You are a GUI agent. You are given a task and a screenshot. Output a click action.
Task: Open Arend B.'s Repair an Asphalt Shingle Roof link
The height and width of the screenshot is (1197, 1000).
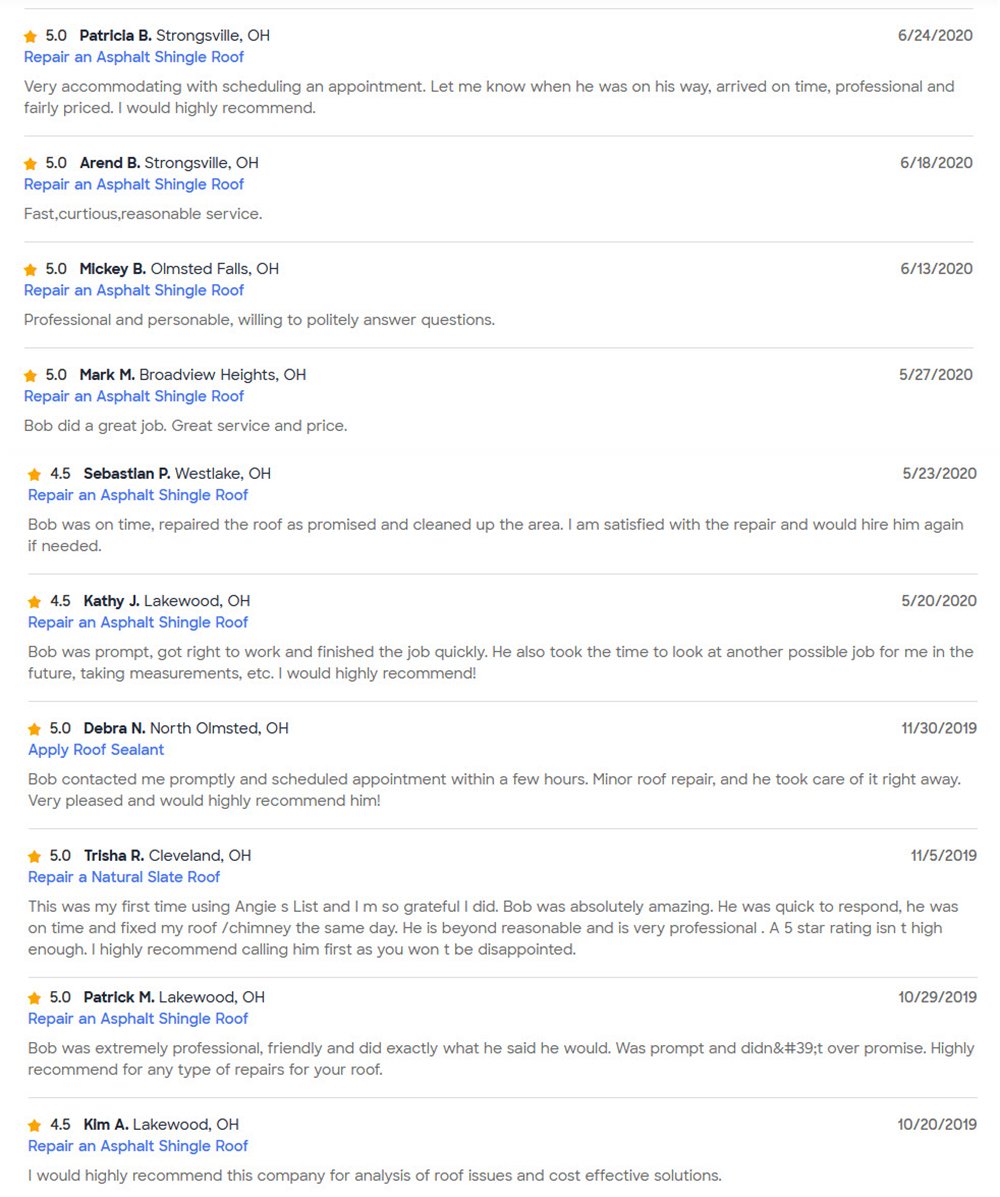133,184
